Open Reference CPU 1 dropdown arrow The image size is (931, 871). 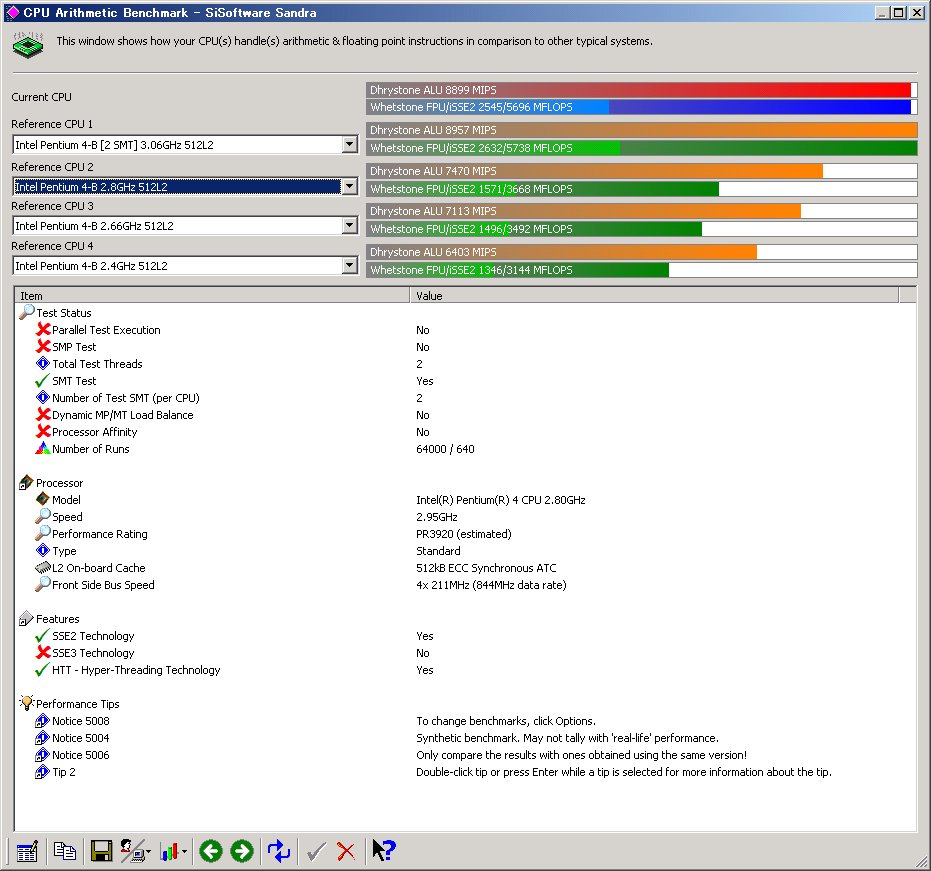point(350,144)
